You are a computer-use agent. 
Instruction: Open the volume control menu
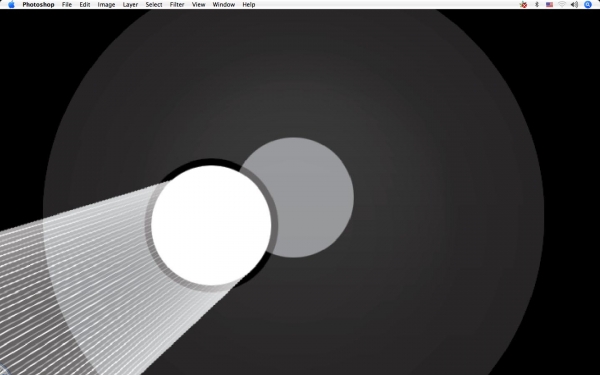(574, 5)
